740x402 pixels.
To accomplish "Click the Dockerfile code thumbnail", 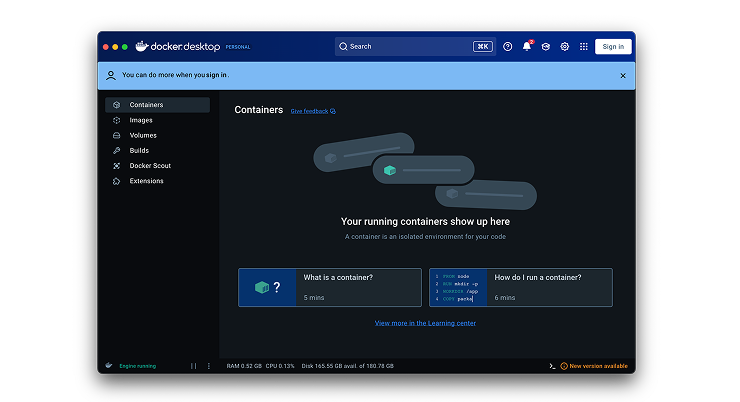I will tap(458, 287).
